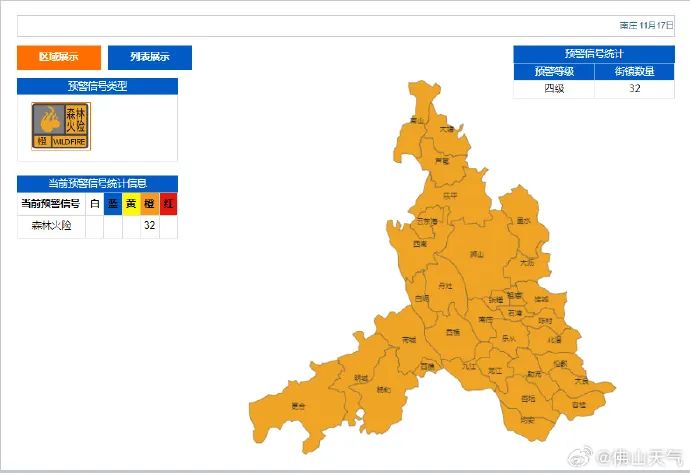Click the 森林火险 row label
The height and width of the screenshot is (473, 690).
51,226
